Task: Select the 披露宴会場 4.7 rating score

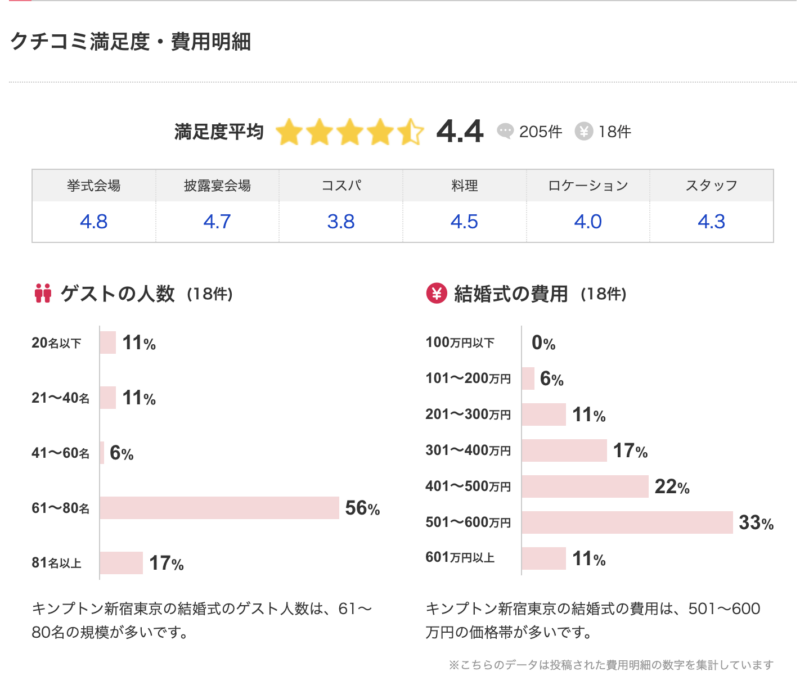Action: [x=217, y=222]
